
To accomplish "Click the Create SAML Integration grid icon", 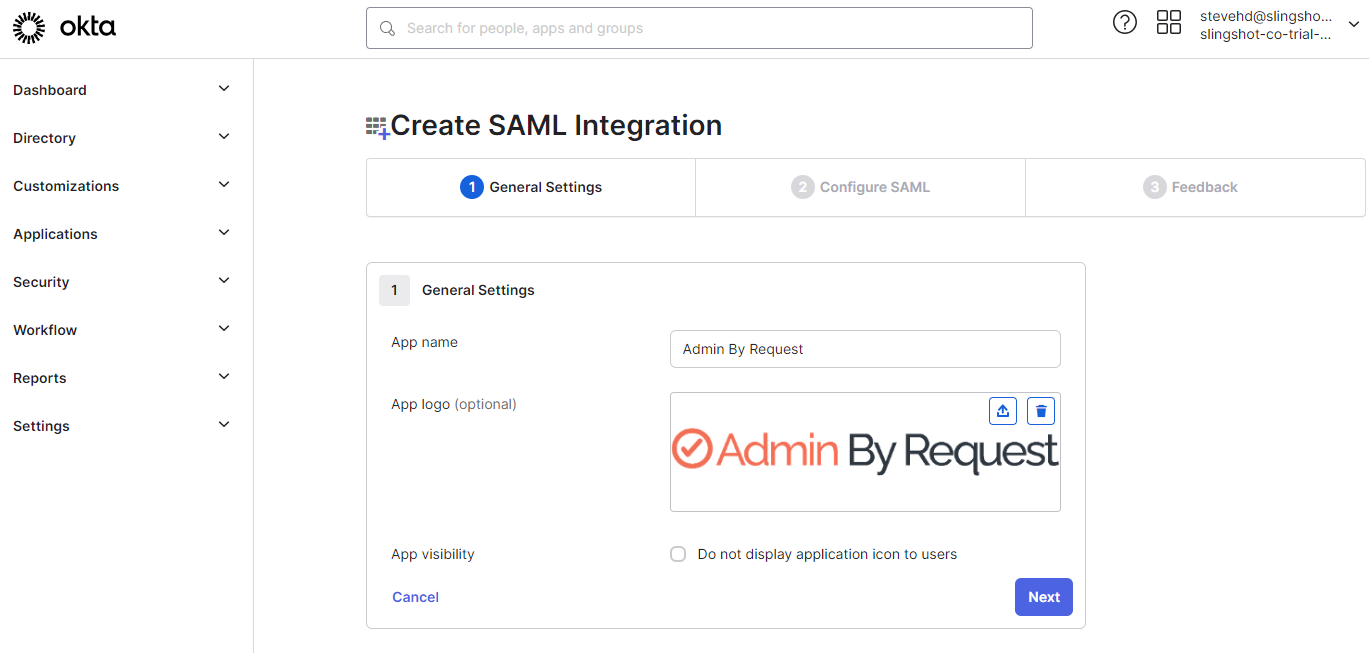I will click(x=378, y=127).
